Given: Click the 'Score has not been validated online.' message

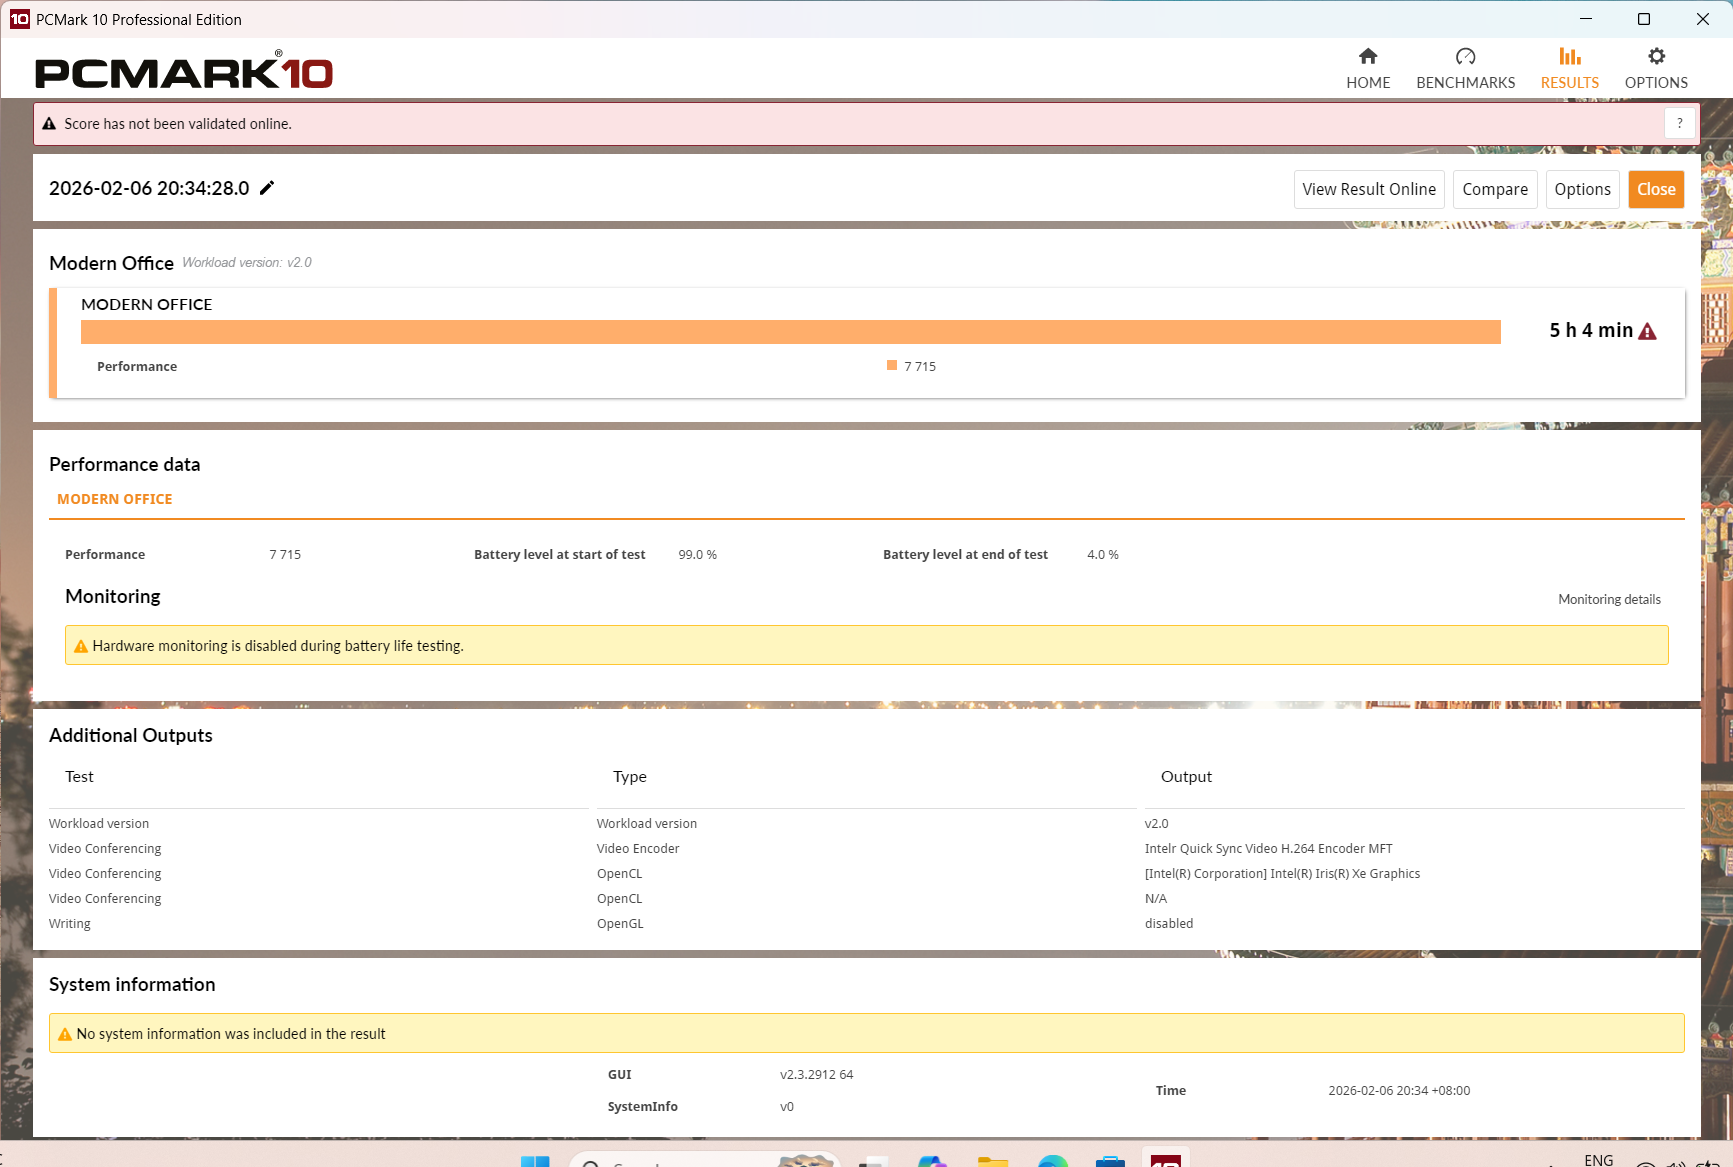Looking at the screenshot, I should (178, 124).
